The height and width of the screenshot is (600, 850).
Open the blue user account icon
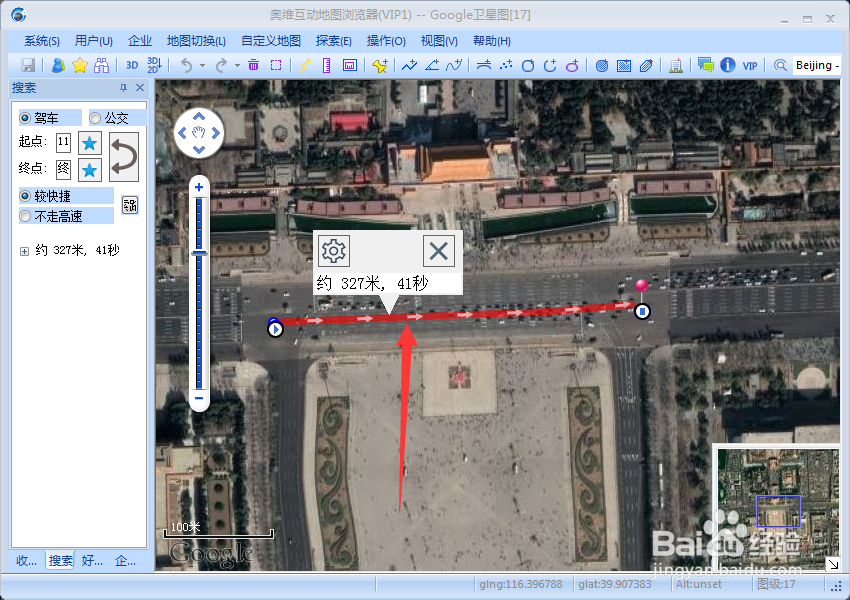(x=58, y=66)
